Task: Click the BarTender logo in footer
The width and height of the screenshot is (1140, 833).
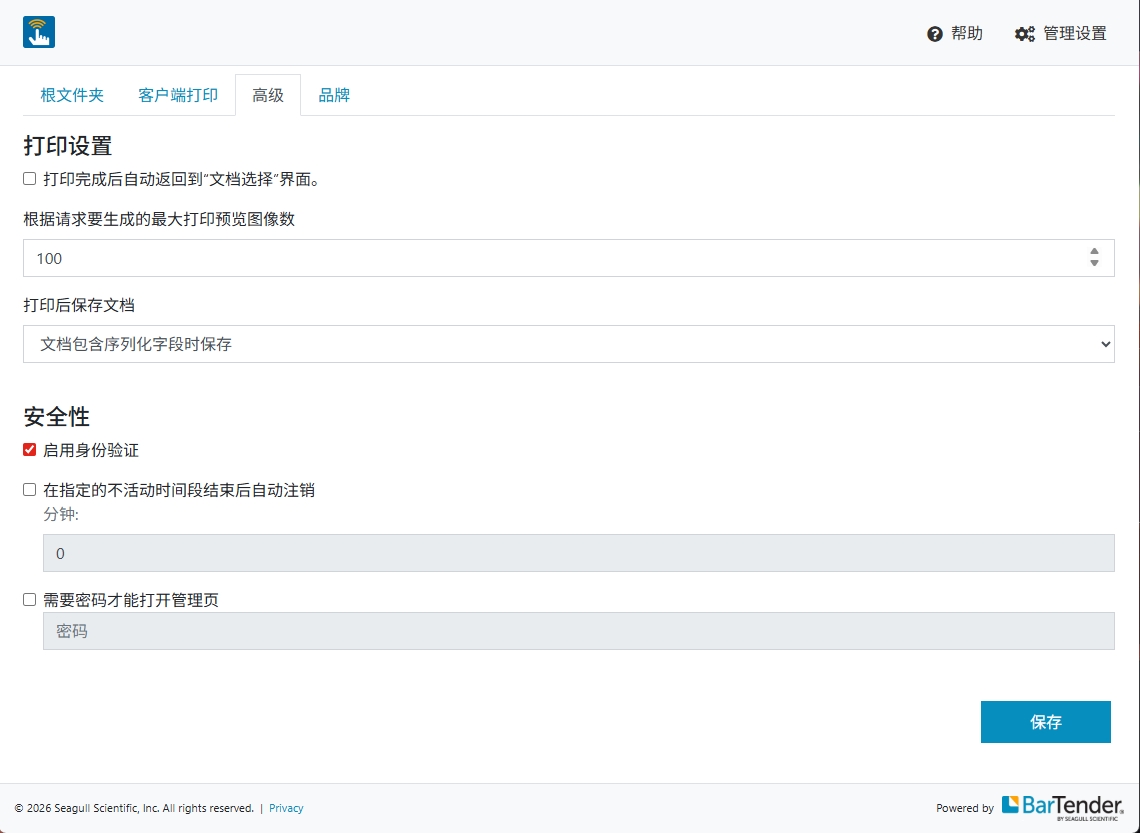Action: (x=1062, y=807)
